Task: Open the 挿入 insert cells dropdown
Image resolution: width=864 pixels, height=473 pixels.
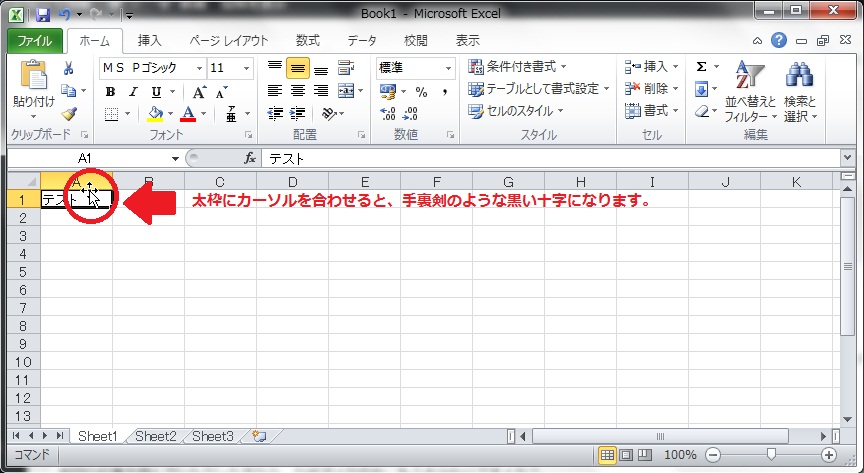Action: pos(651,67)
